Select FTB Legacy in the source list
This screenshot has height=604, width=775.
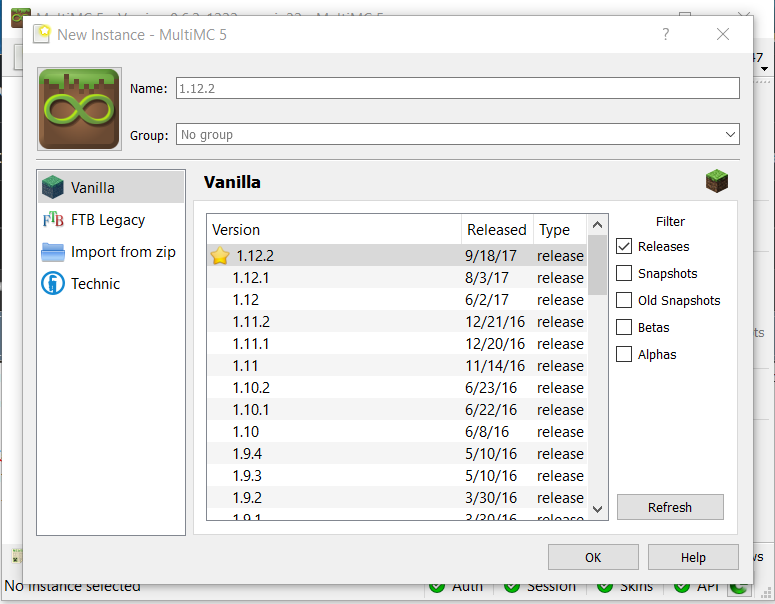pyautogui.click(x=111, y=219)
